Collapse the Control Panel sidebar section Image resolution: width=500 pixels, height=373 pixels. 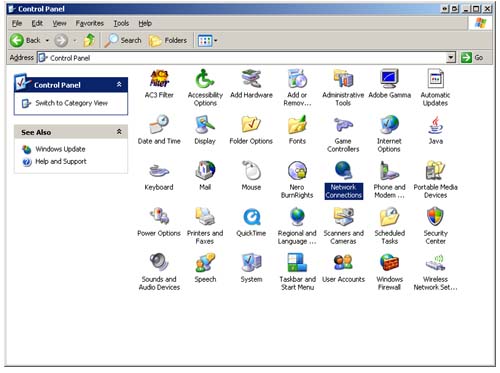(119, 84)
